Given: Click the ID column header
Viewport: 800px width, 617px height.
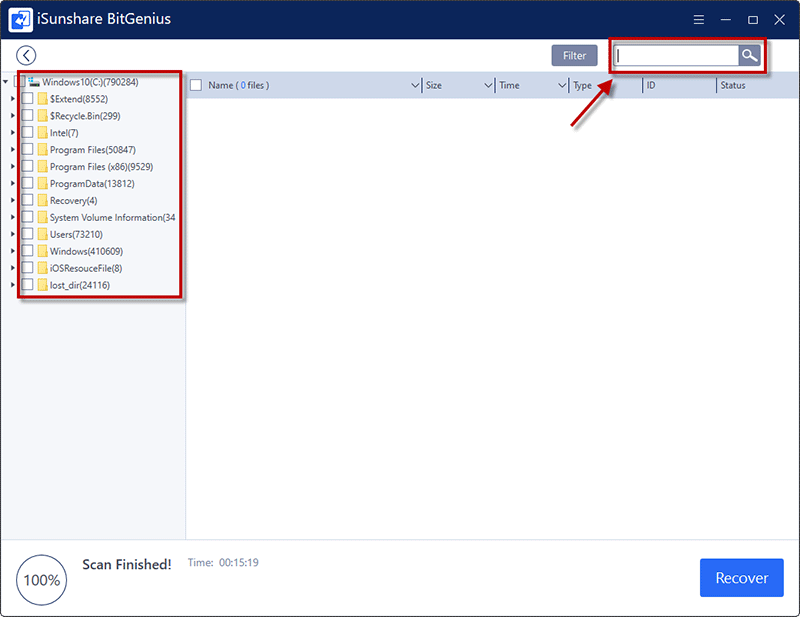Looking at the screenshot, I should [651, 85].
